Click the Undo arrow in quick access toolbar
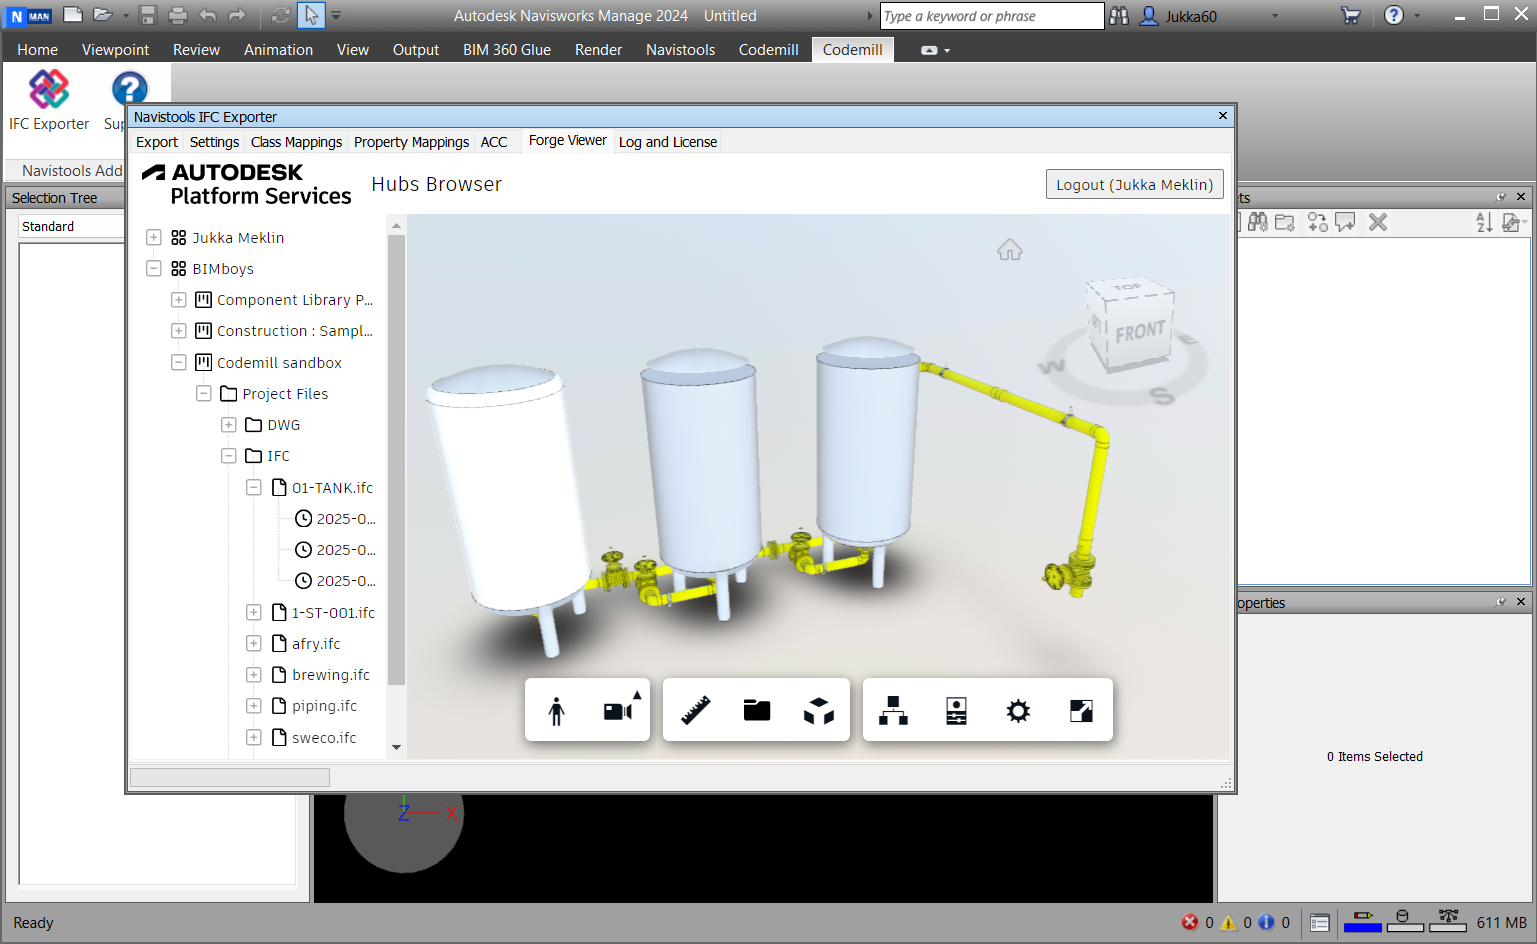This screenshot has width=1537, height=944. [208, 15]
